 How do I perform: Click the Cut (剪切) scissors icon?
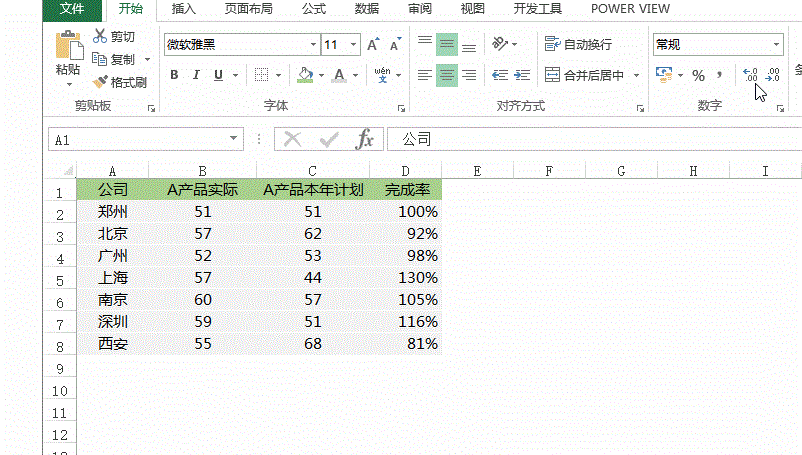click(x=100, y=37)
